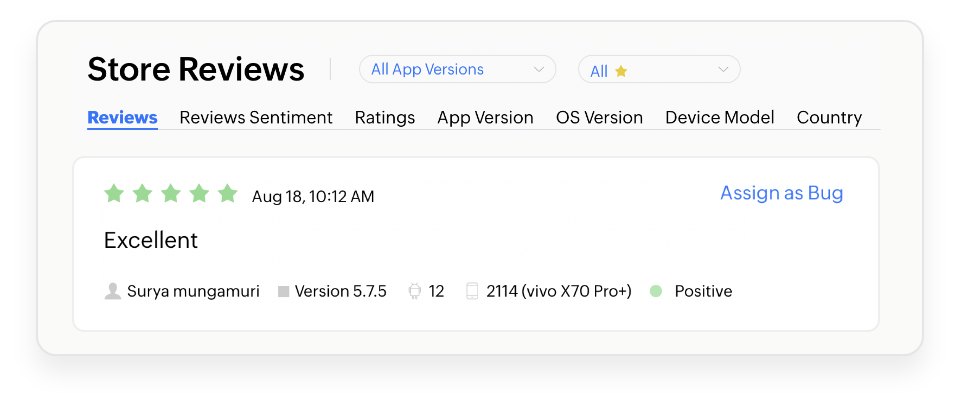Go to the Ratings tab

coord(385,118)
